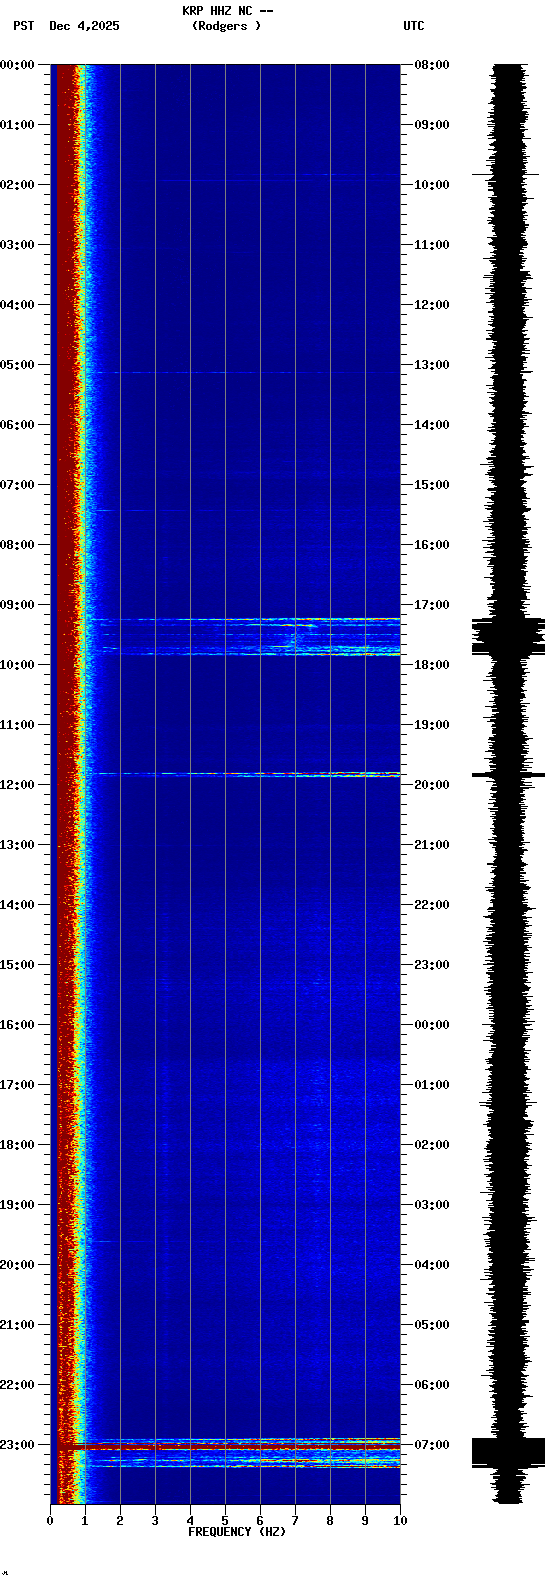552x1584 pixels.
Task: Click the UTC time label '10:00'
Action: click(x=432, y=185)
